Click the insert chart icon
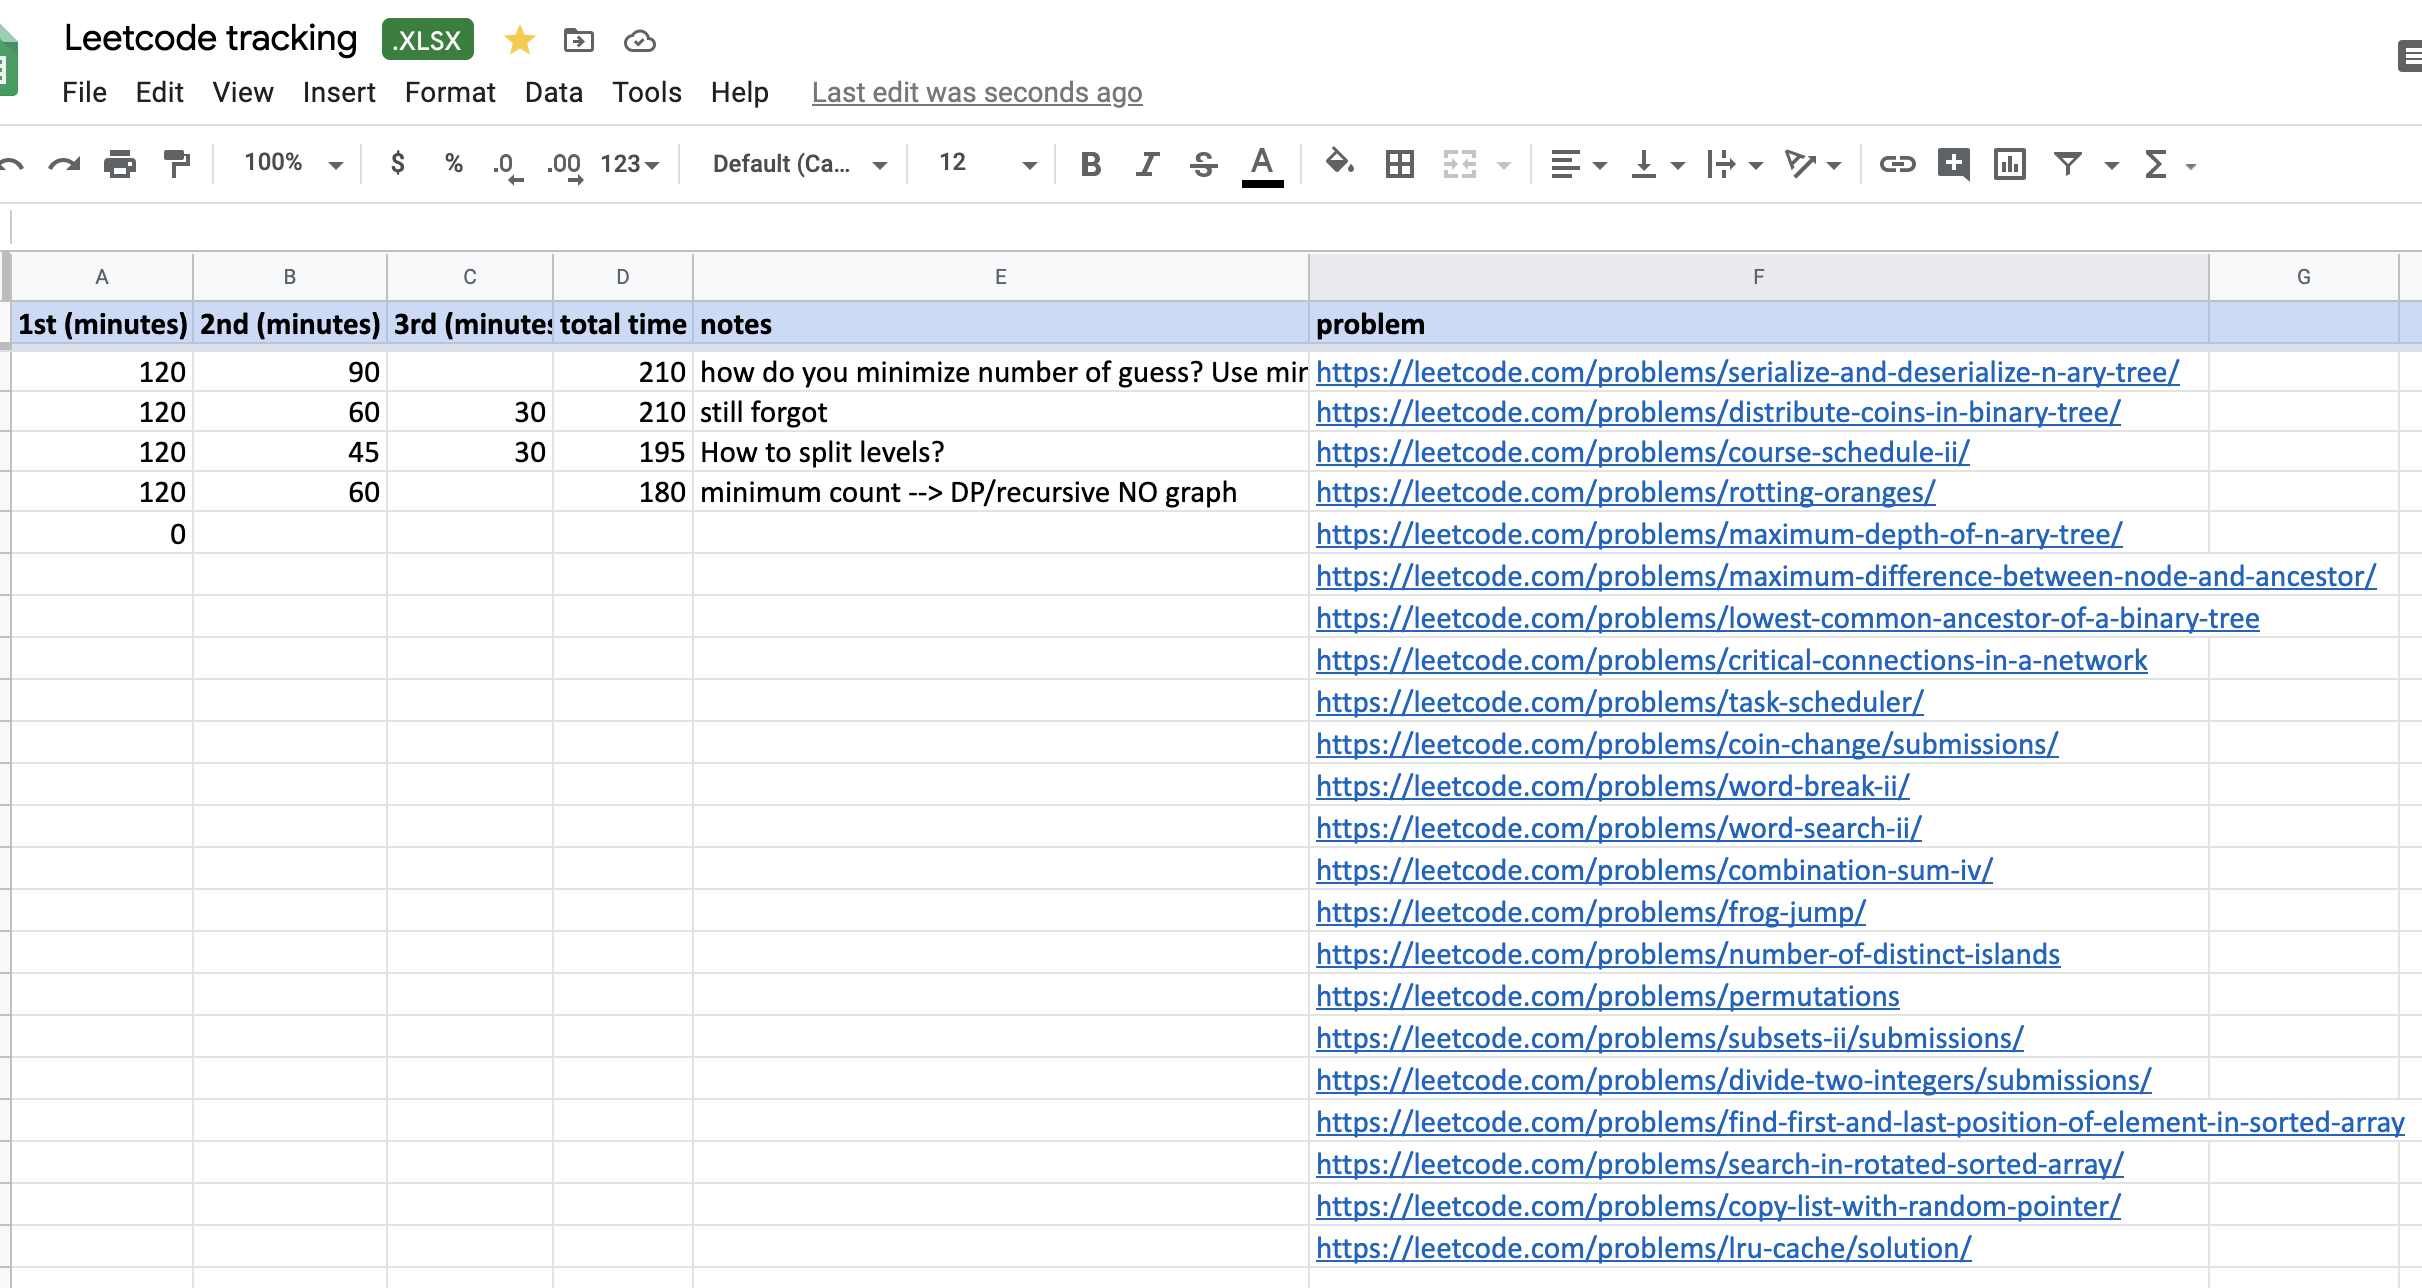2422x1288 pixels. click(x=2009, y=163)
